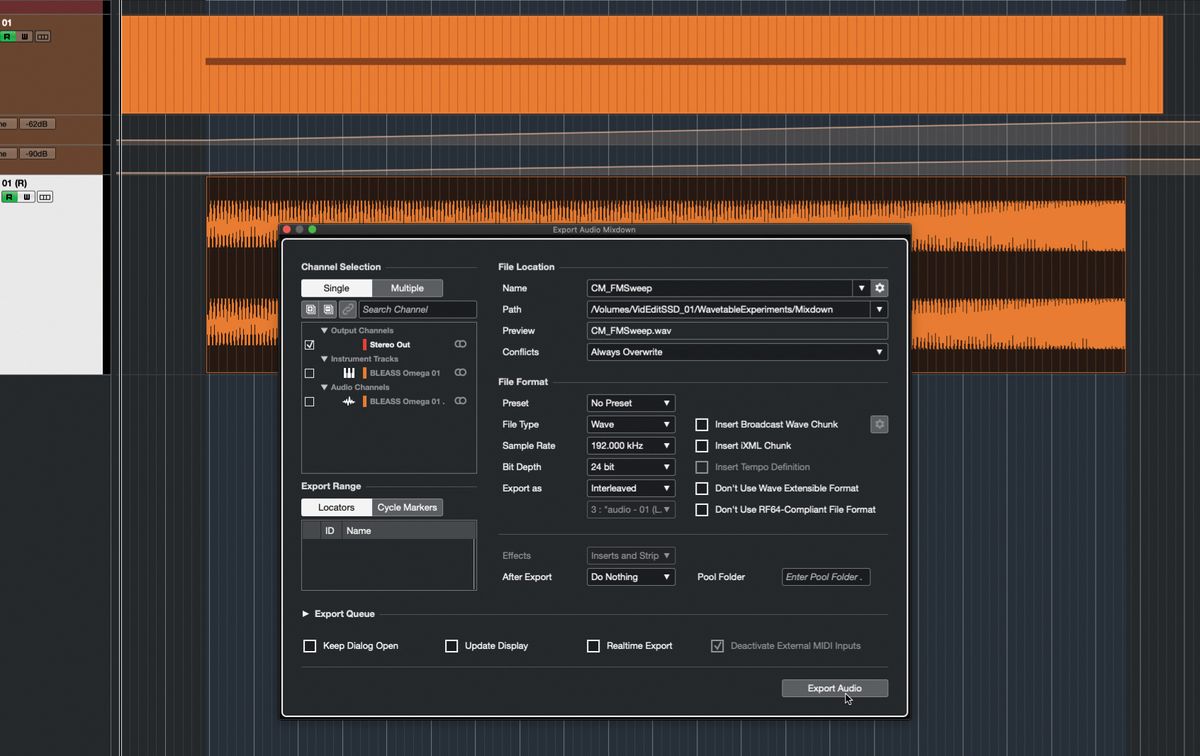Switch to the Cycle Markers tab

[406, 507]
